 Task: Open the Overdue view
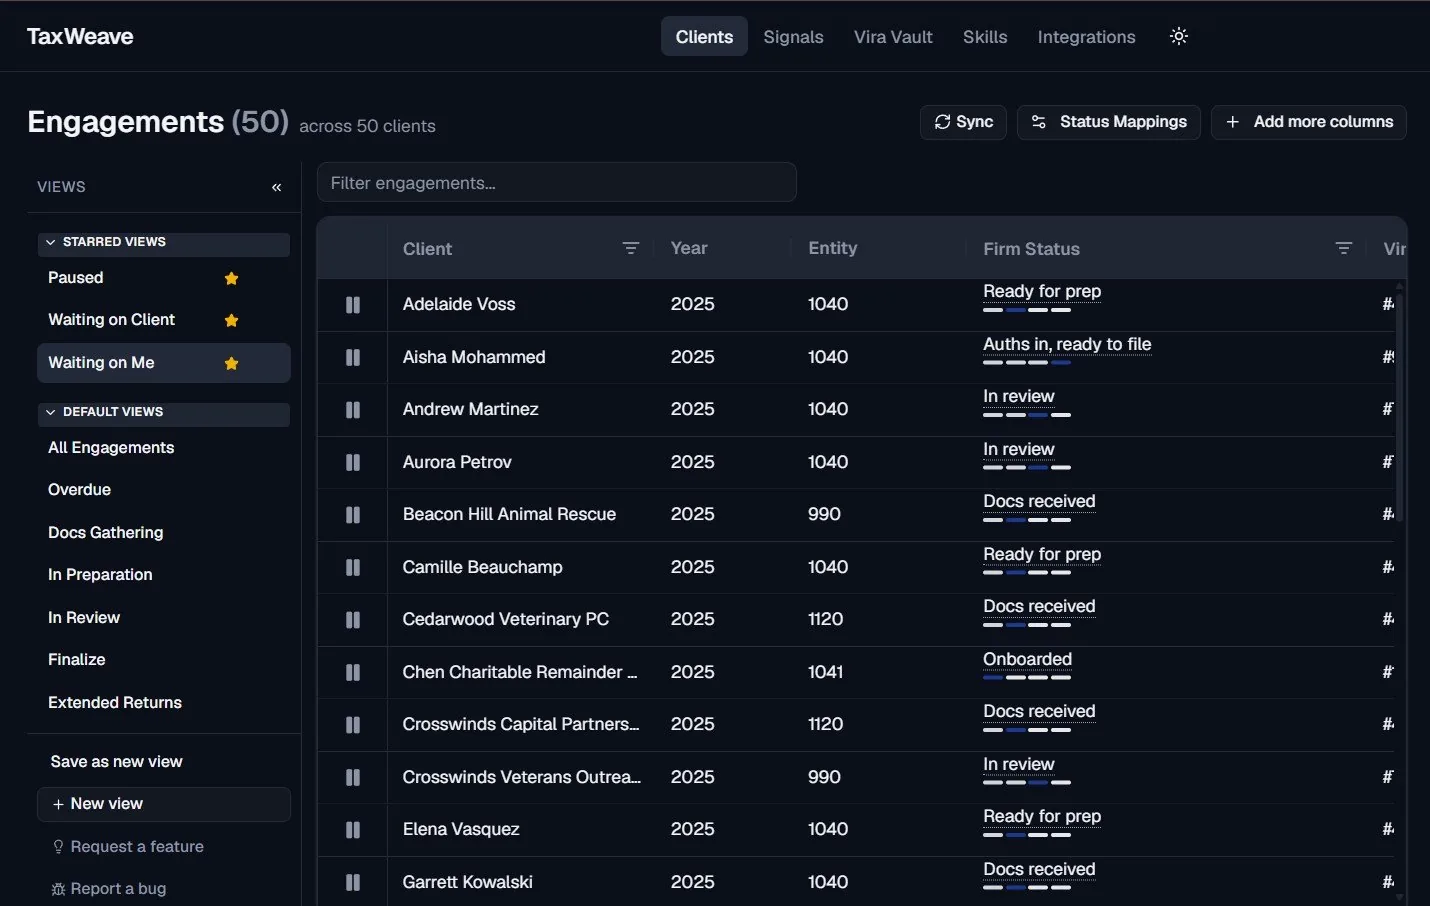tap(79, 489)
